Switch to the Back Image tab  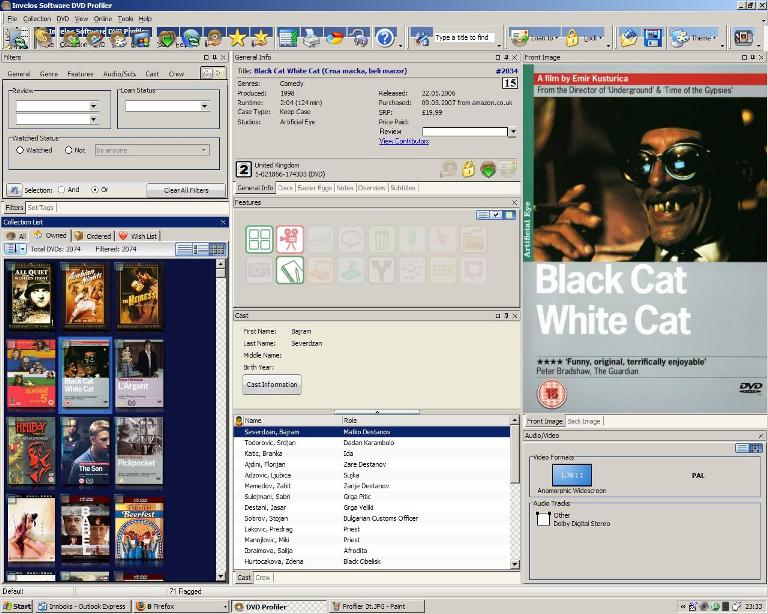[x=584, y=421]
